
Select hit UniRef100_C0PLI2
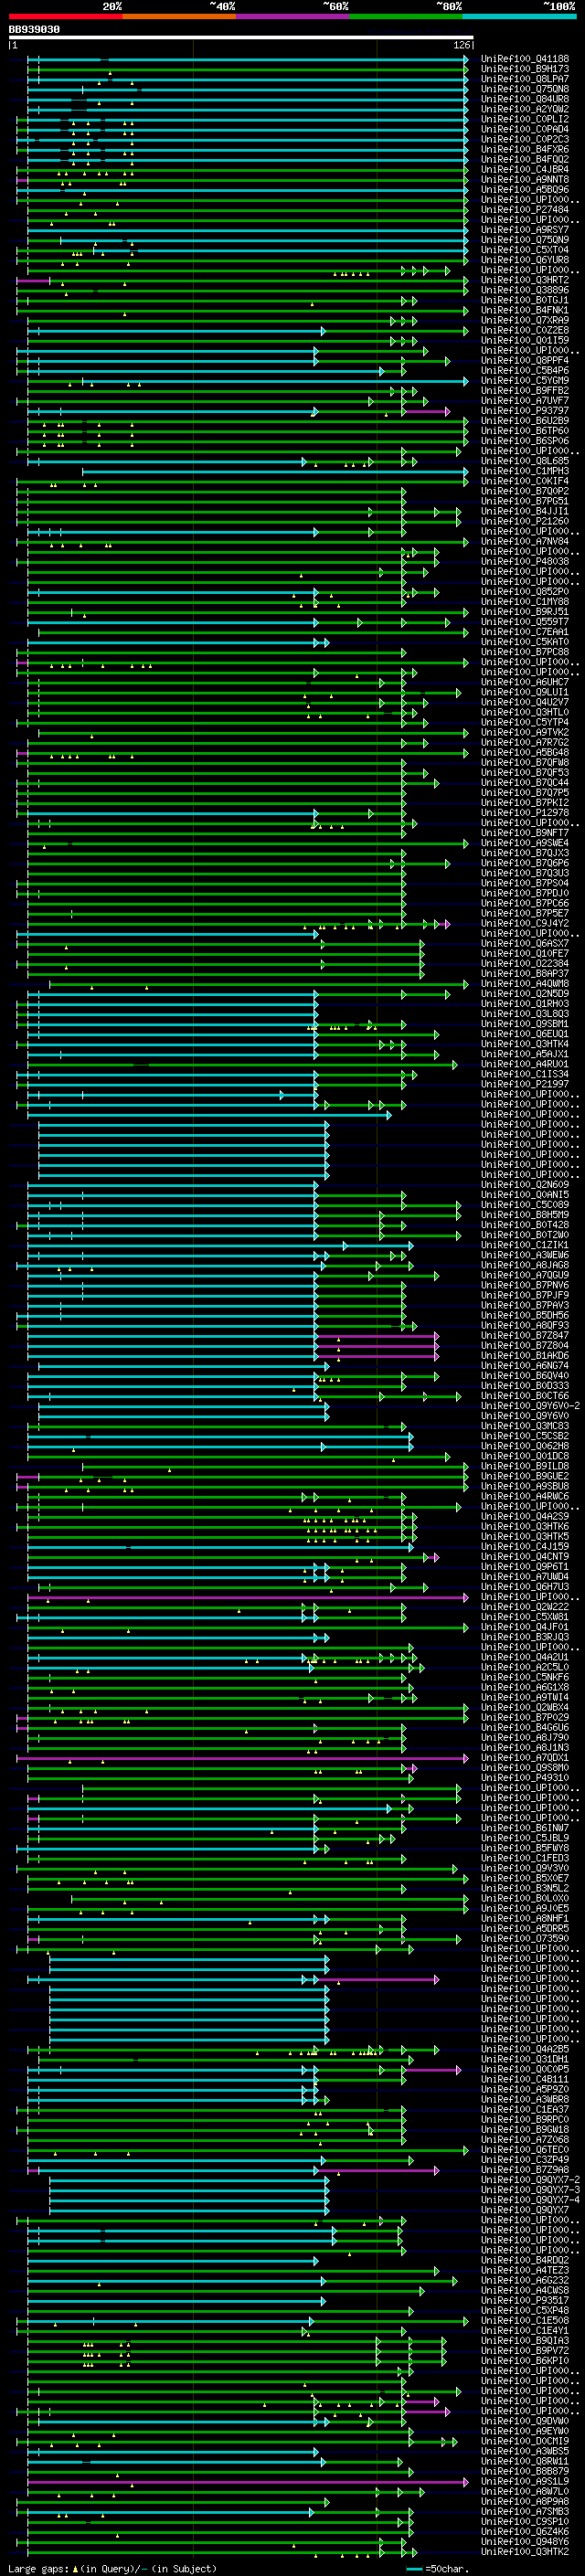(525, 119)
